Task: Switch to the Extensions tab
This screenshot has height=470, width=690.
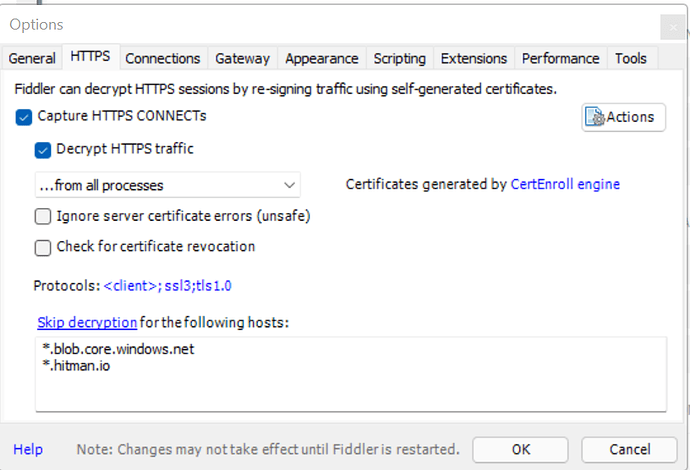Action: (x=473, y=59)
